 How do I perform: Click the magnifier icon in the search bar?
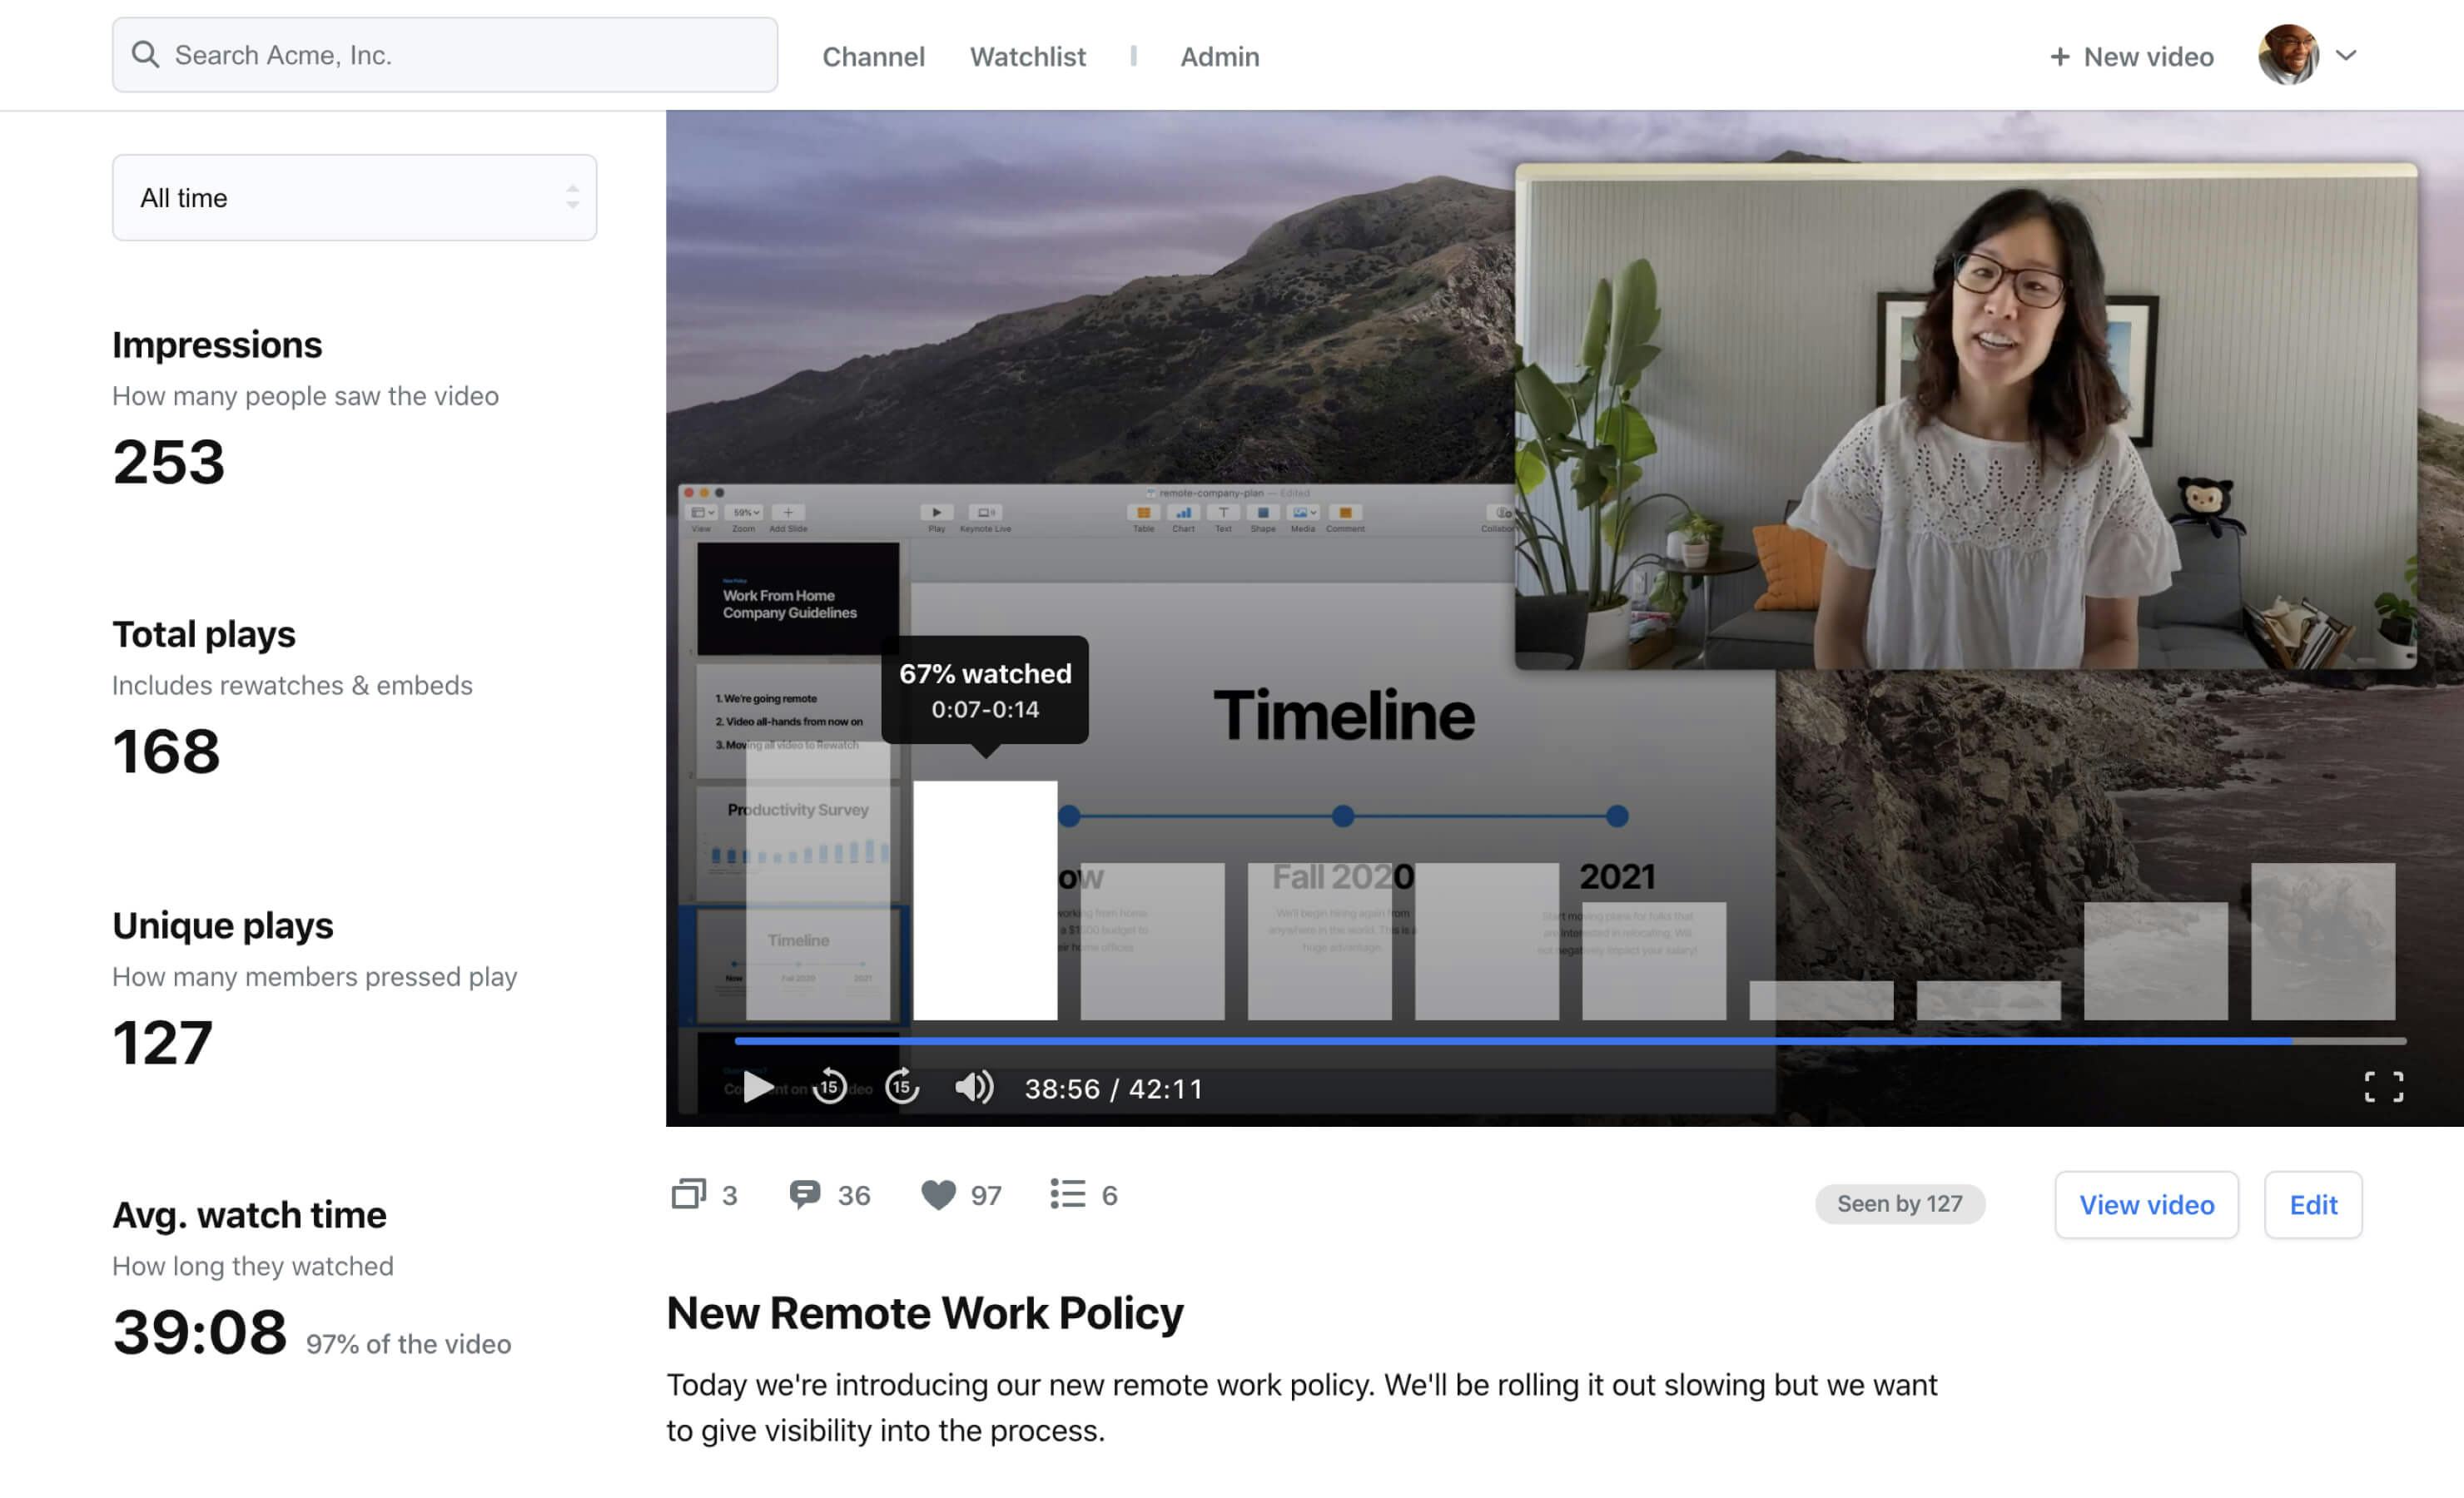(146, 55)
